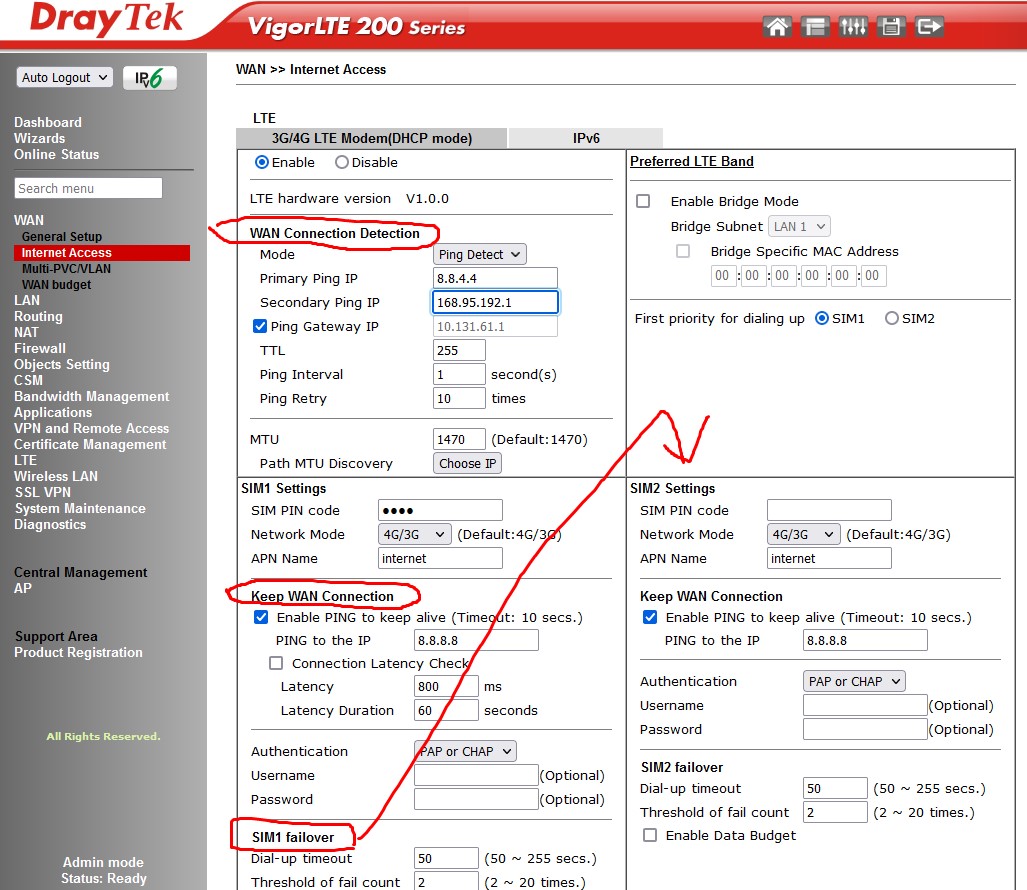Viewport: 1027px width, 890px height.
Task: Click the floppy disk save icon
Action: (x=891, y=27)
